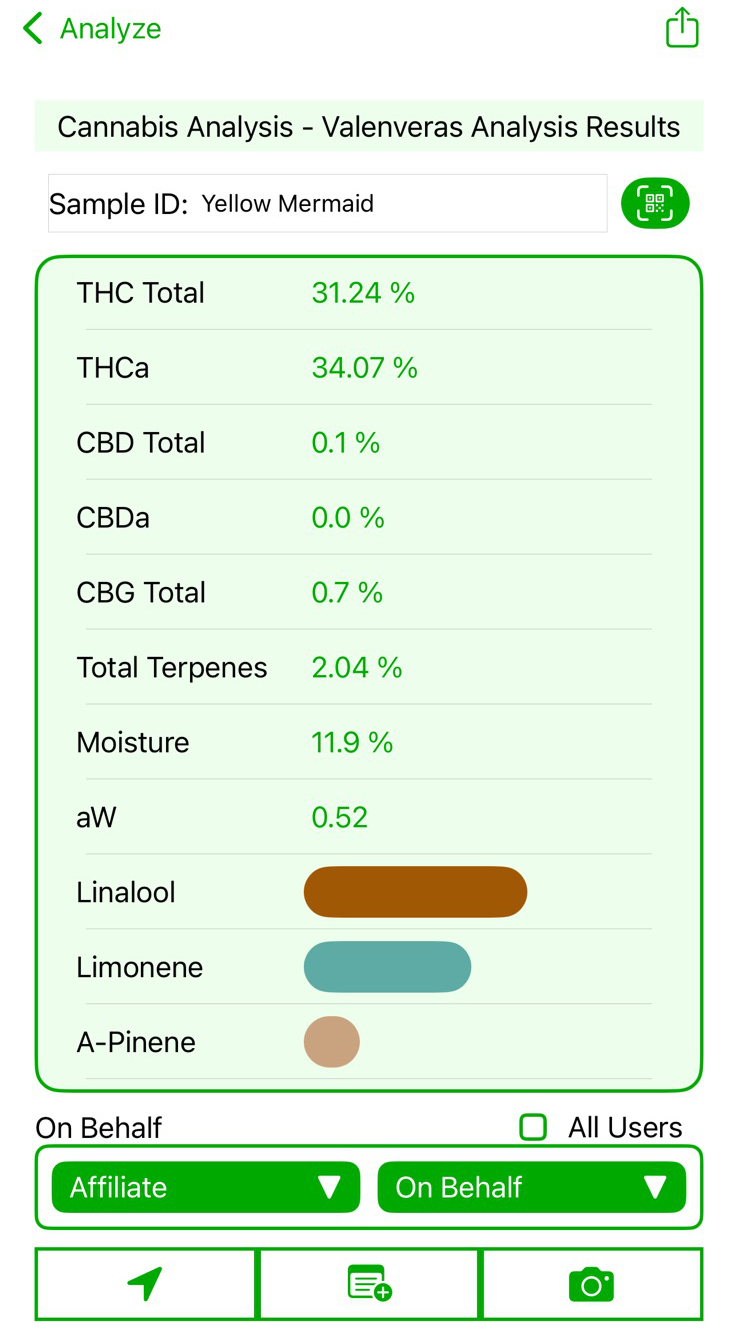This screenshot has height=1337, width=738.
Task: Open the share sheet icon
Action: pyautogui.click(x=682, y=28)
